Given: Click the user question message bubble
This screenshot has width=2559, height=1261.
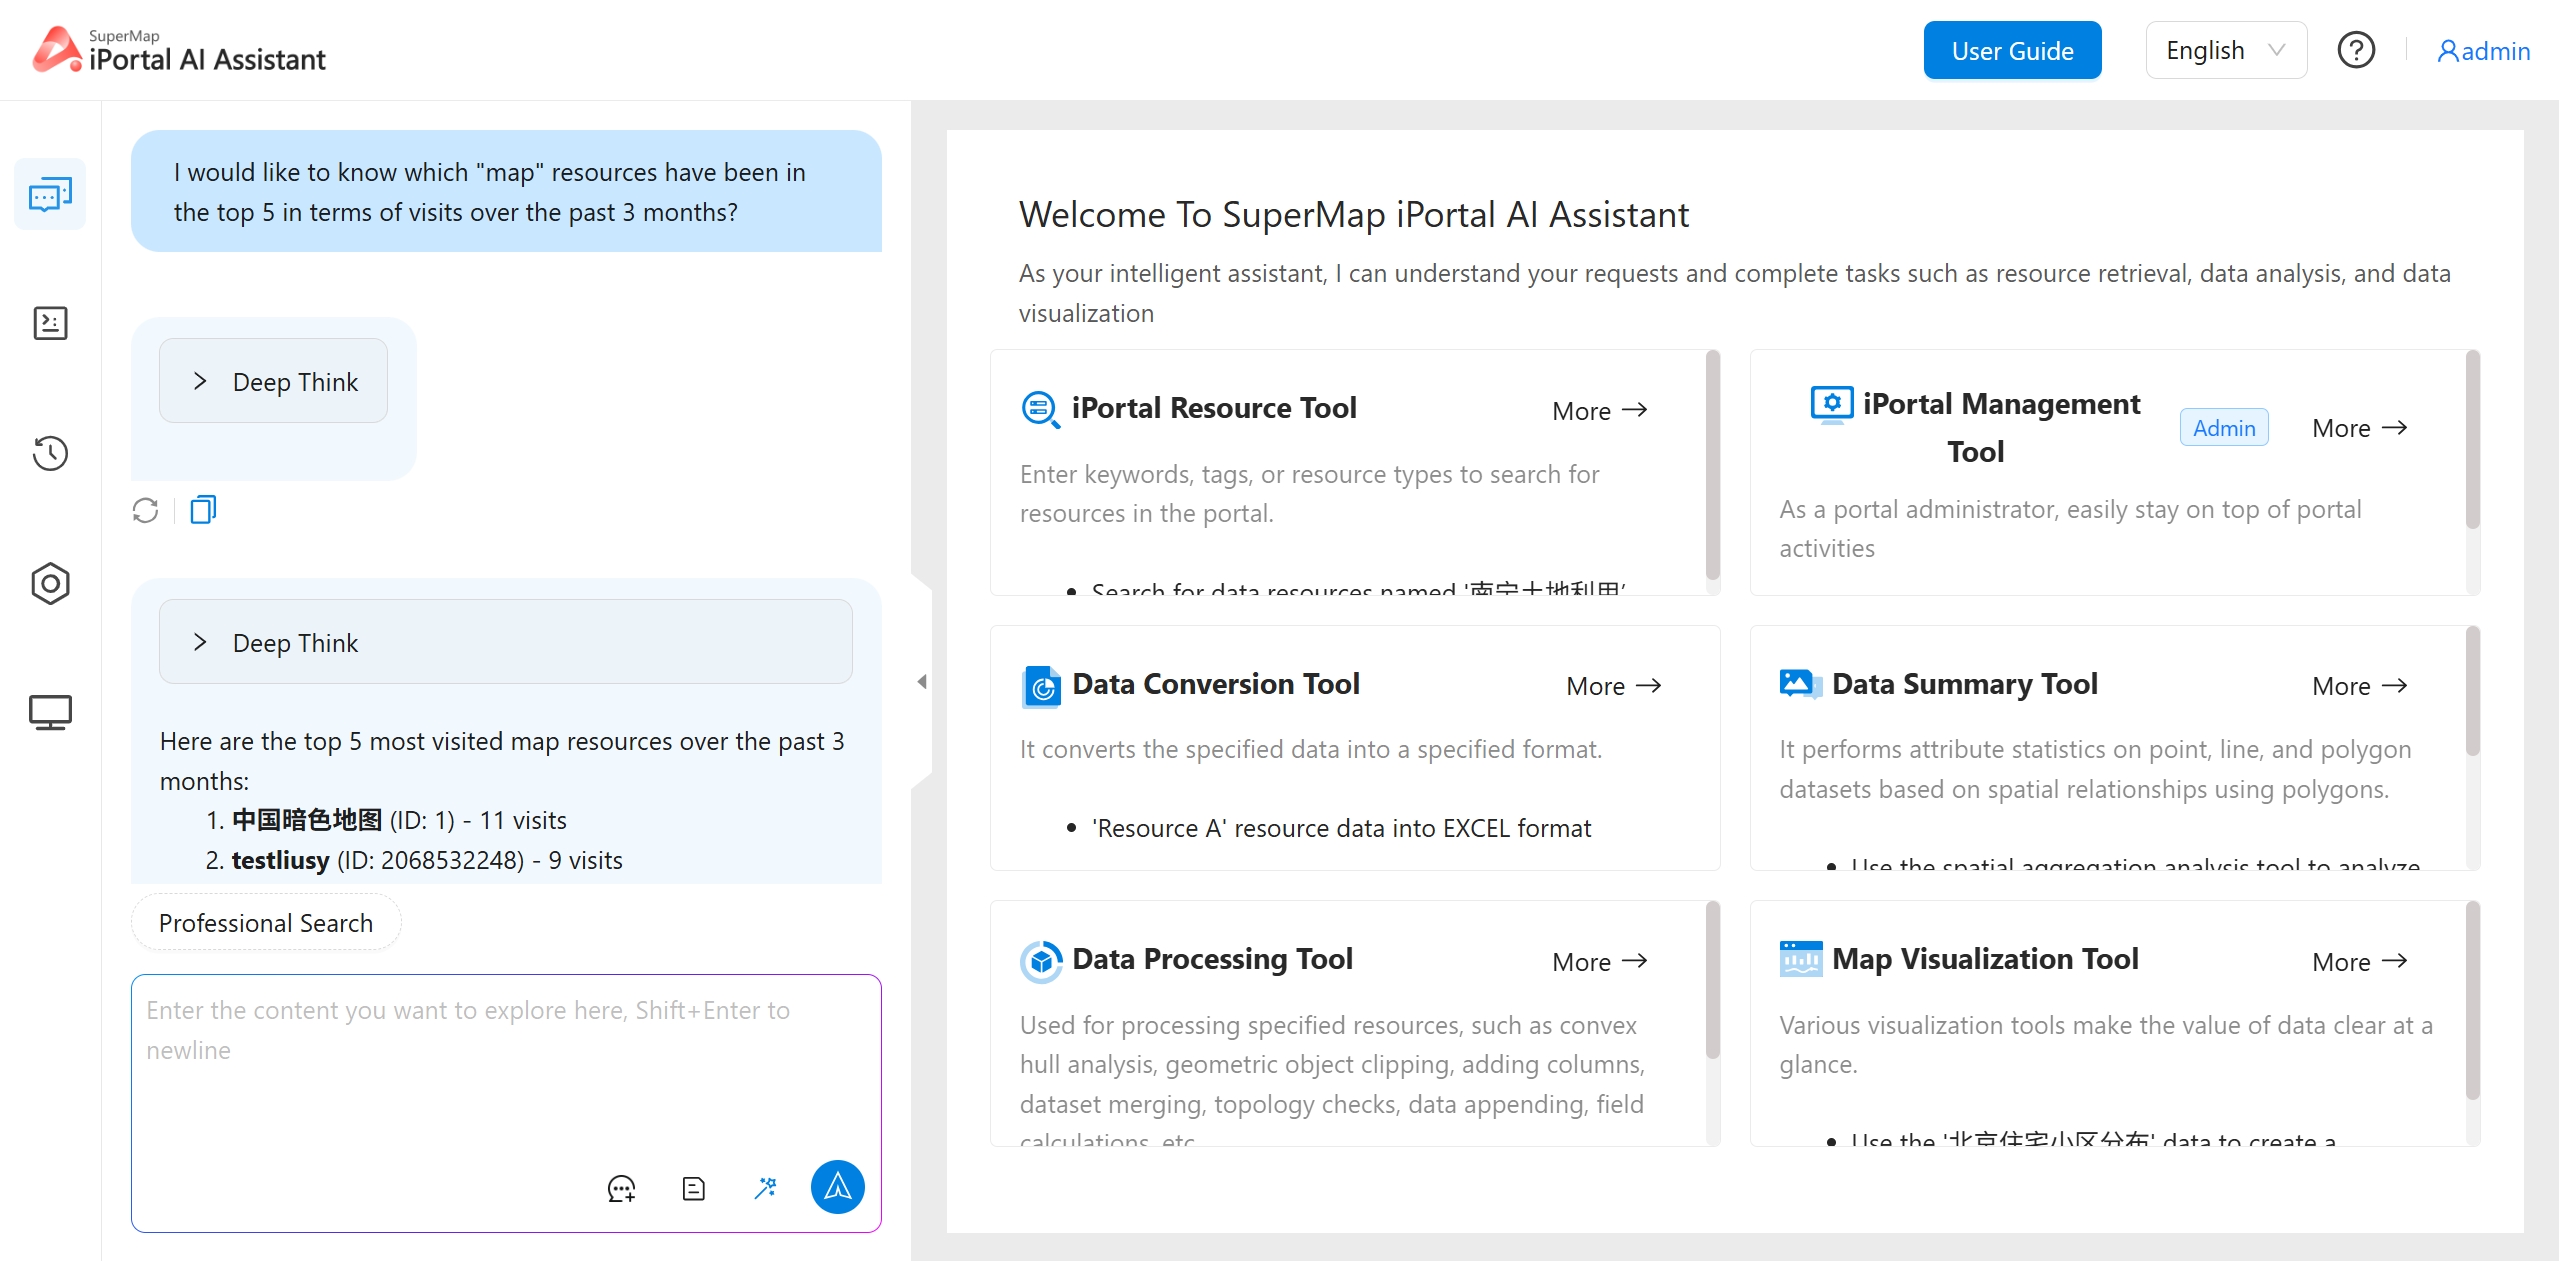Looking at the screenshot, I should coord(506,191).
